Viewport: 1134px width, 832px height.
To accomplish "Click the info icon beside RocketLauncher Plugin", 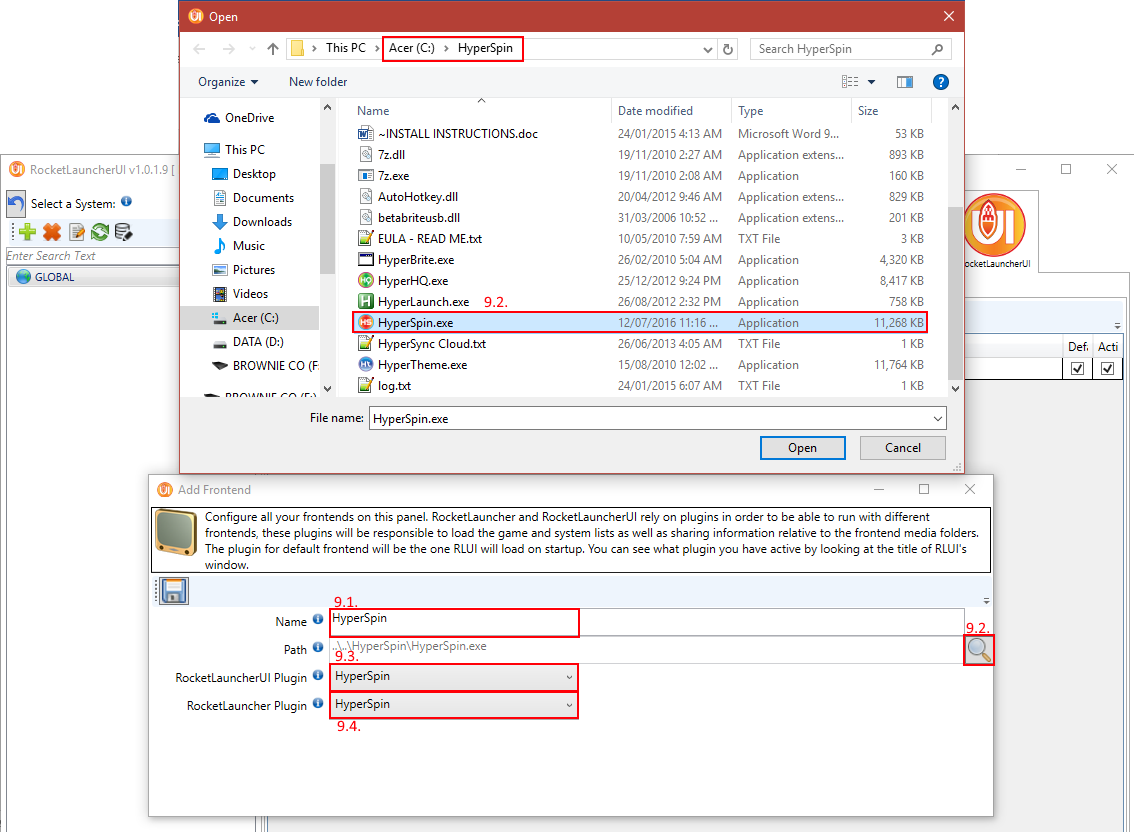I will [x=317, y=702].
